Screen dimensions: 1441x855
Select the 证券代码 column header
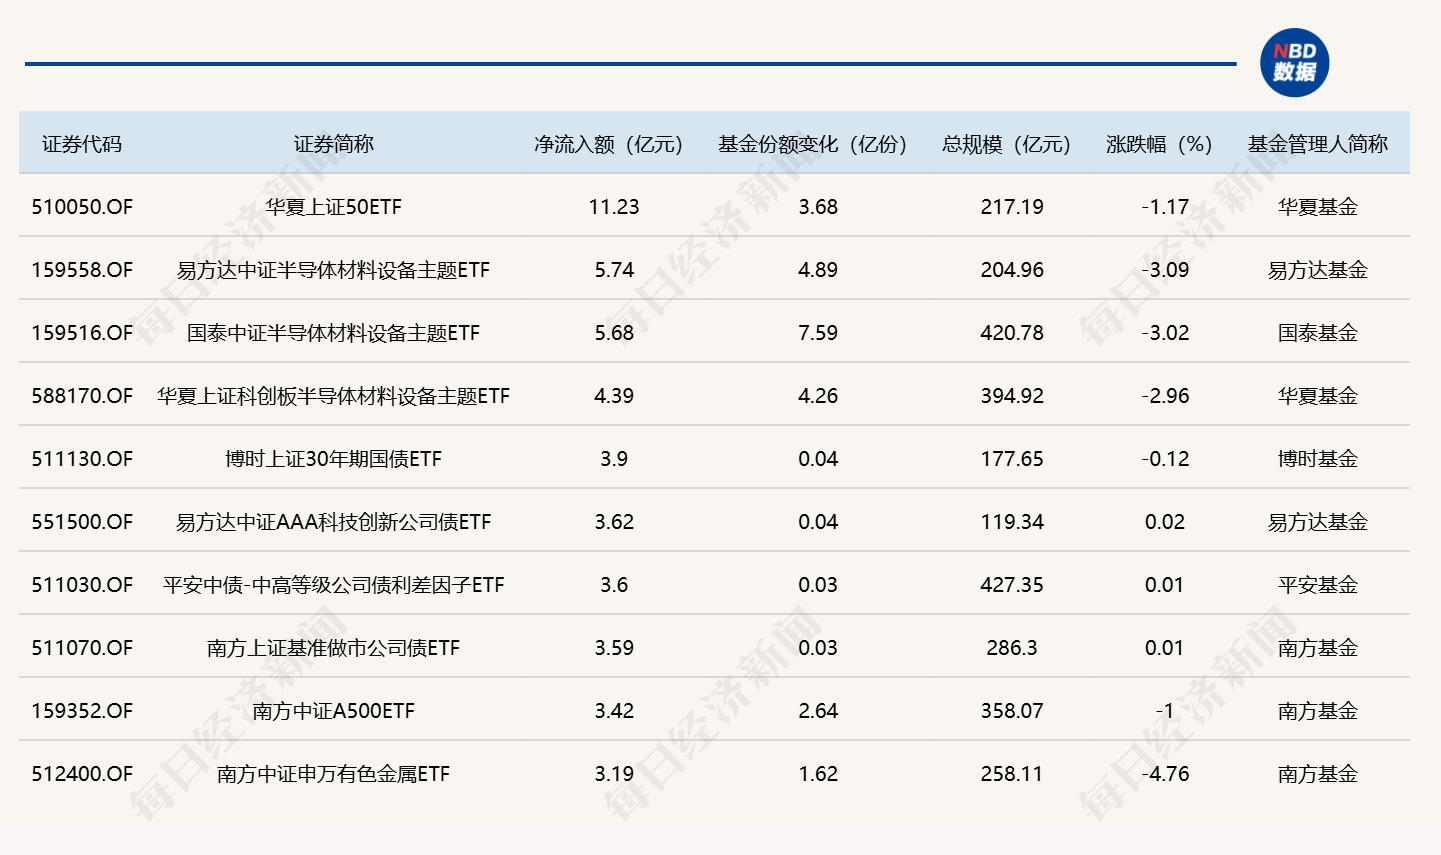point(82,144)
